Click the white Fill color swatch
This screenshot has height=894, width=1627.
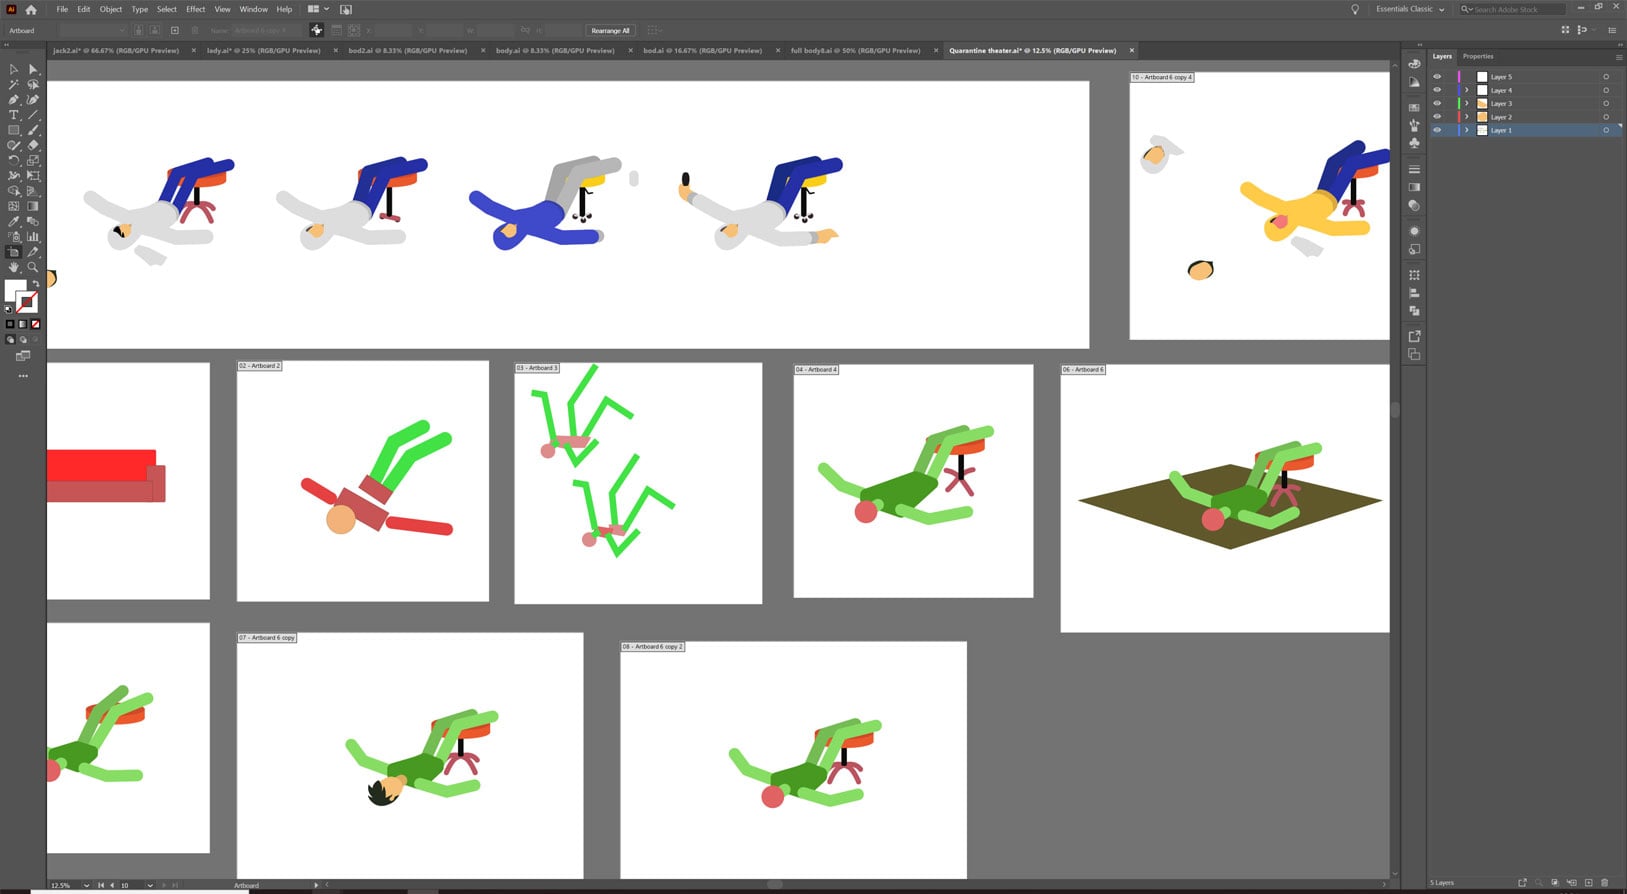[x=15, y=291]
